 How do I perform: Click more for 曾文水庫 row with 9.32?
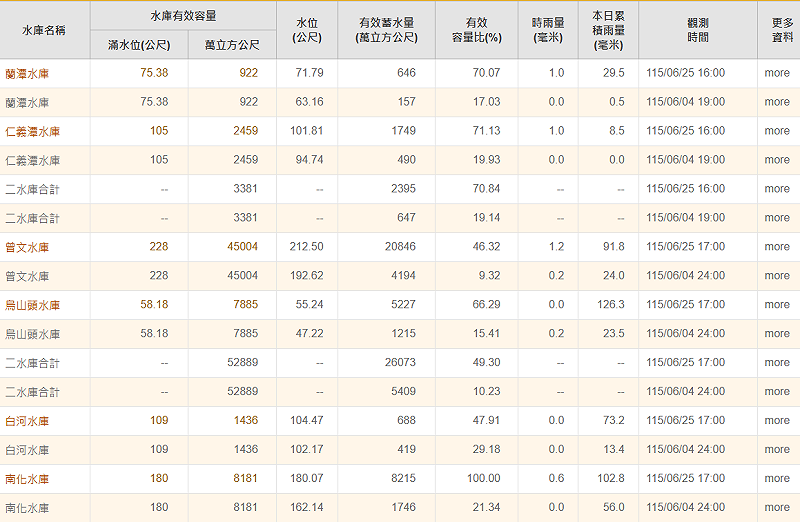[x=777, y=276]
